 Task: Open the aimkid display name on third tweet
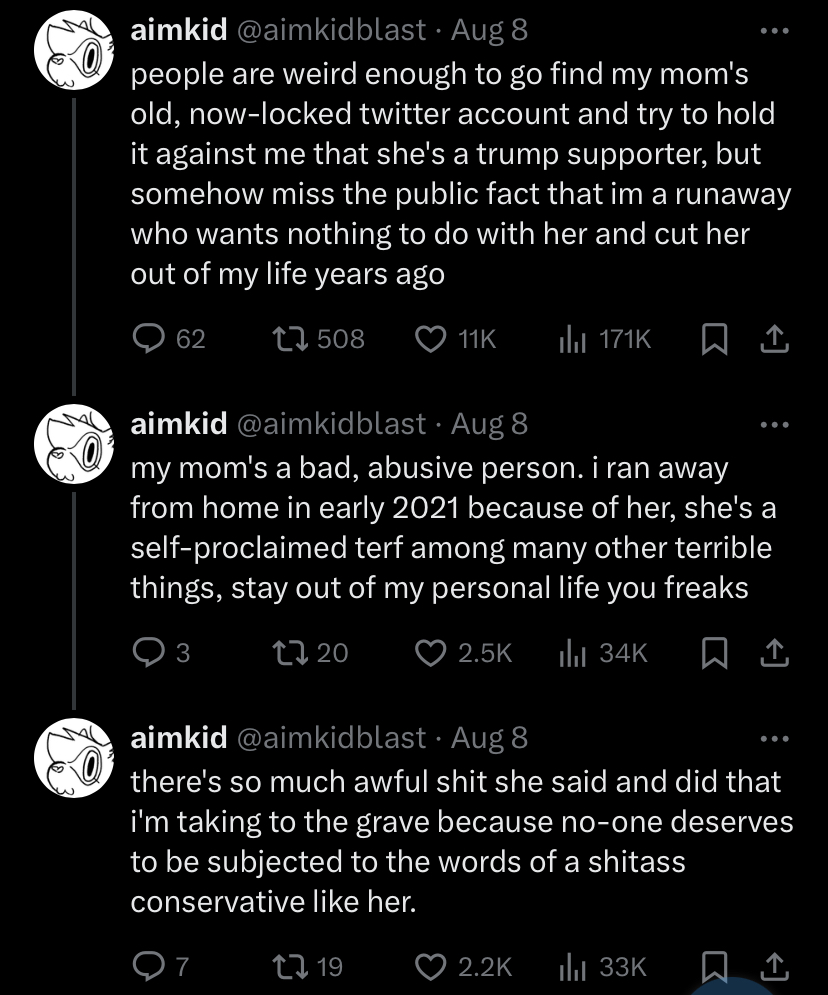coord(179,738)
